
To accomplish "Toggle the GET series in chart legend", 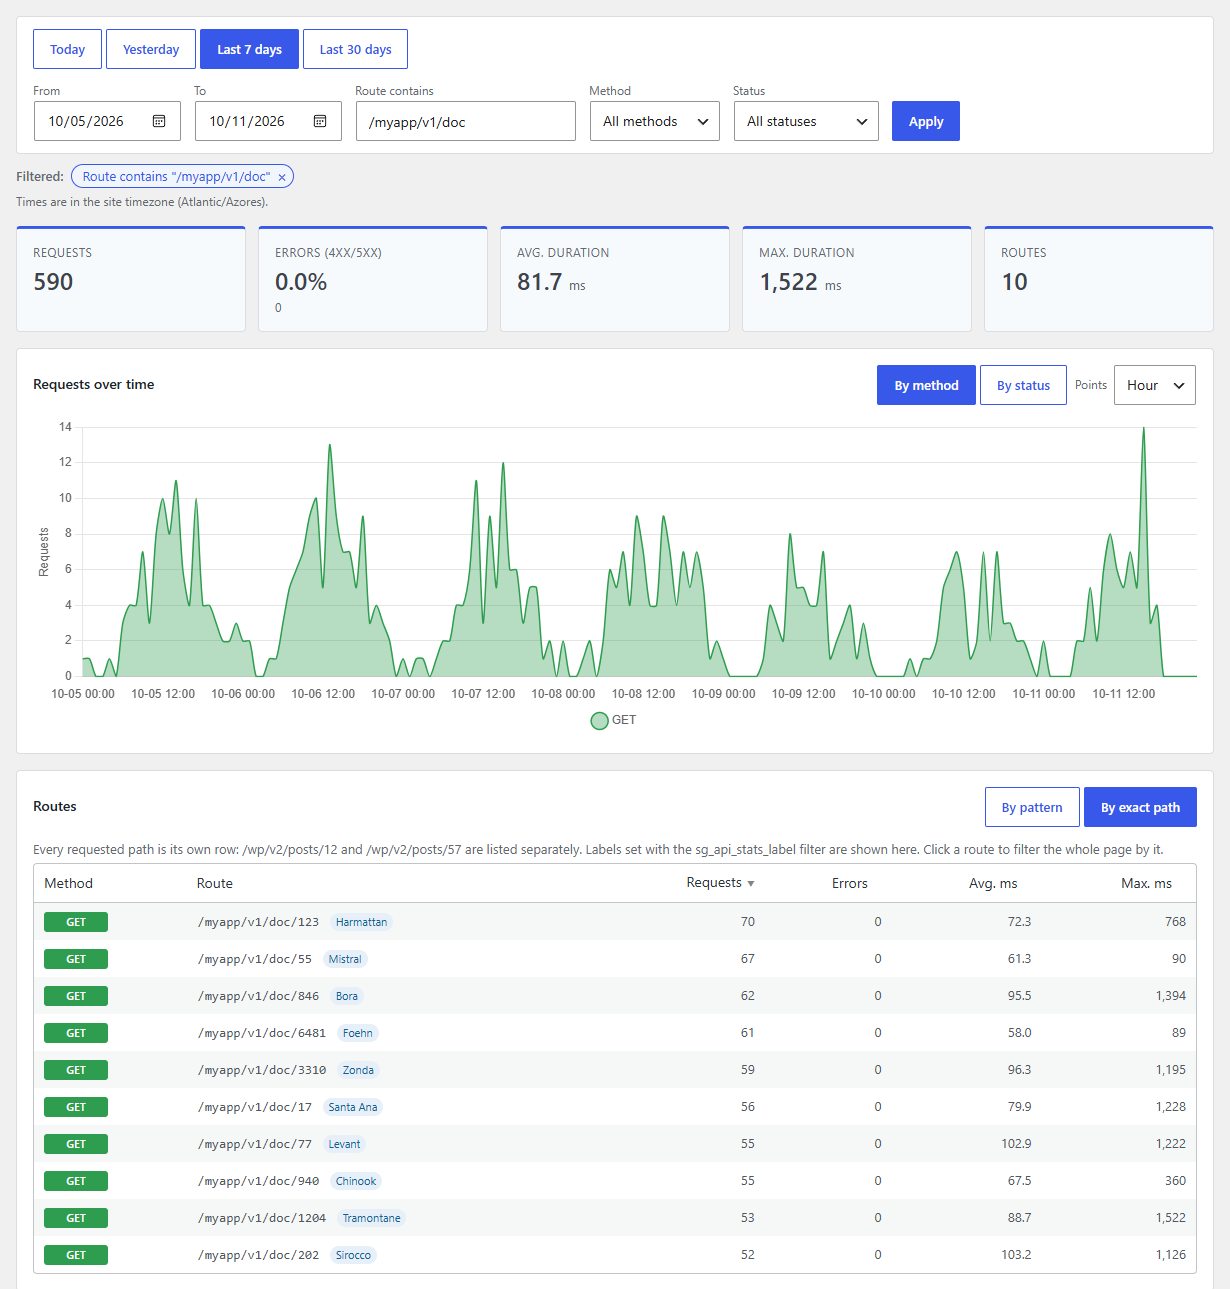I will coord(613,720).
